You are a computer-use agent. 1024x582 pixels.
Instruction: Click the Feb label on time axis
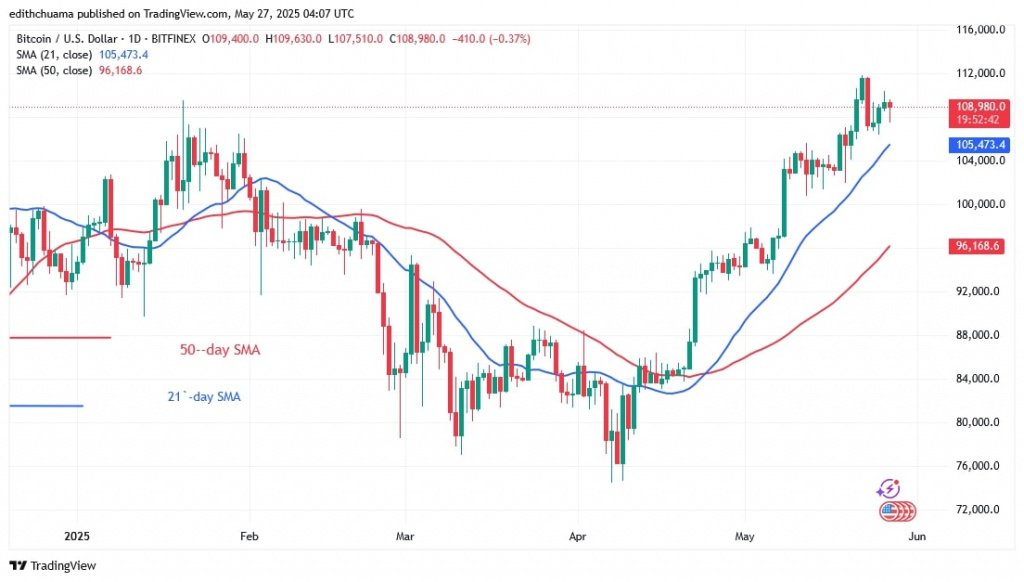(250, 537)
